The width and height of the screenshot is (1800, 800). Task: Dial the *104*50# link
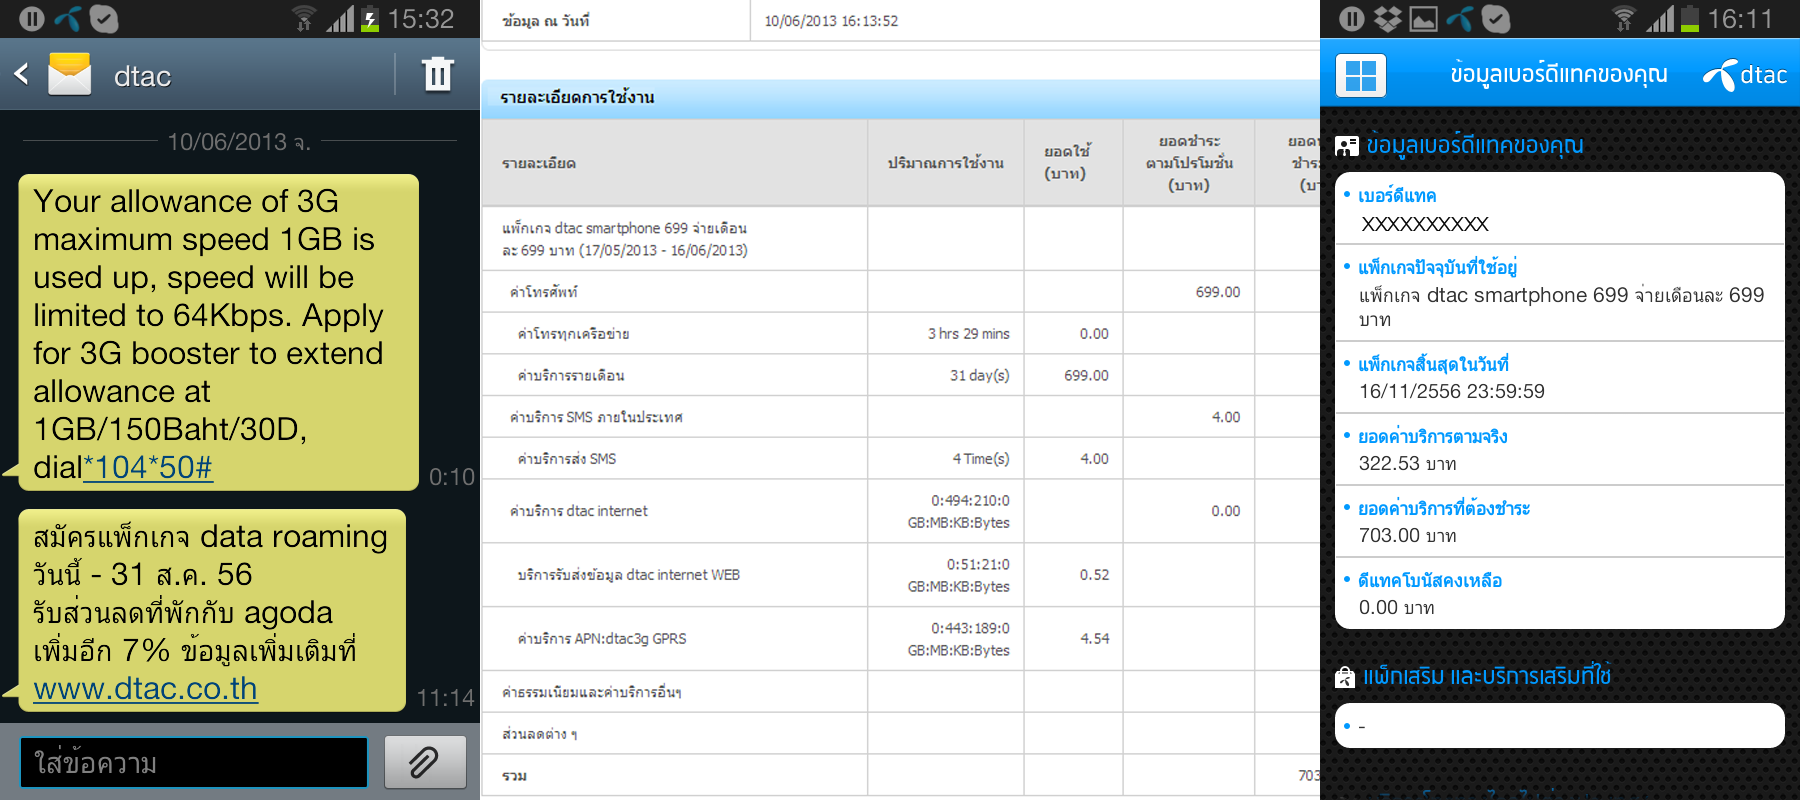[148, 467]
